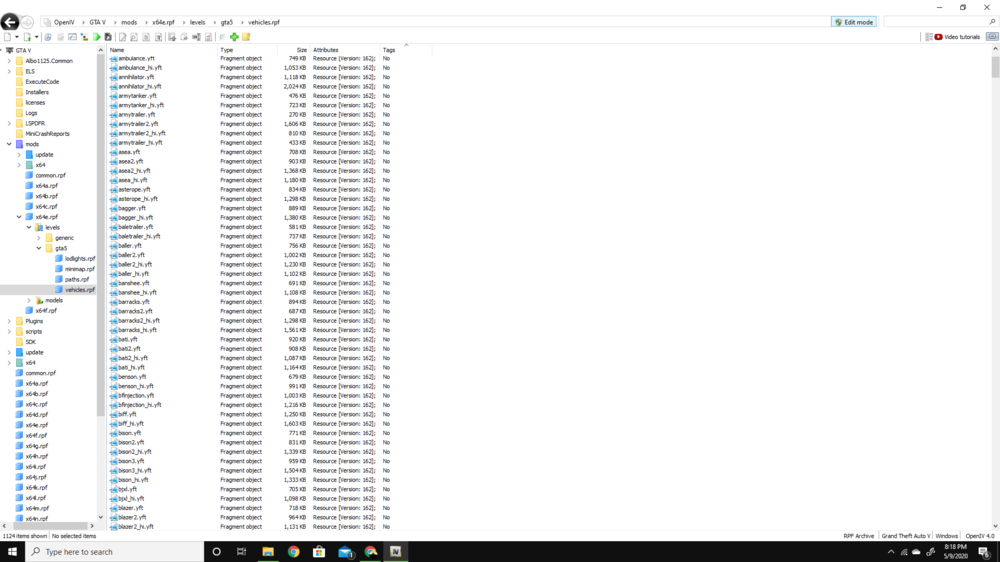This screenshot has height=562, width=1000.
Task: Click the text document toolbar icon
Action: pyautogui.click(x=146, y=37)
